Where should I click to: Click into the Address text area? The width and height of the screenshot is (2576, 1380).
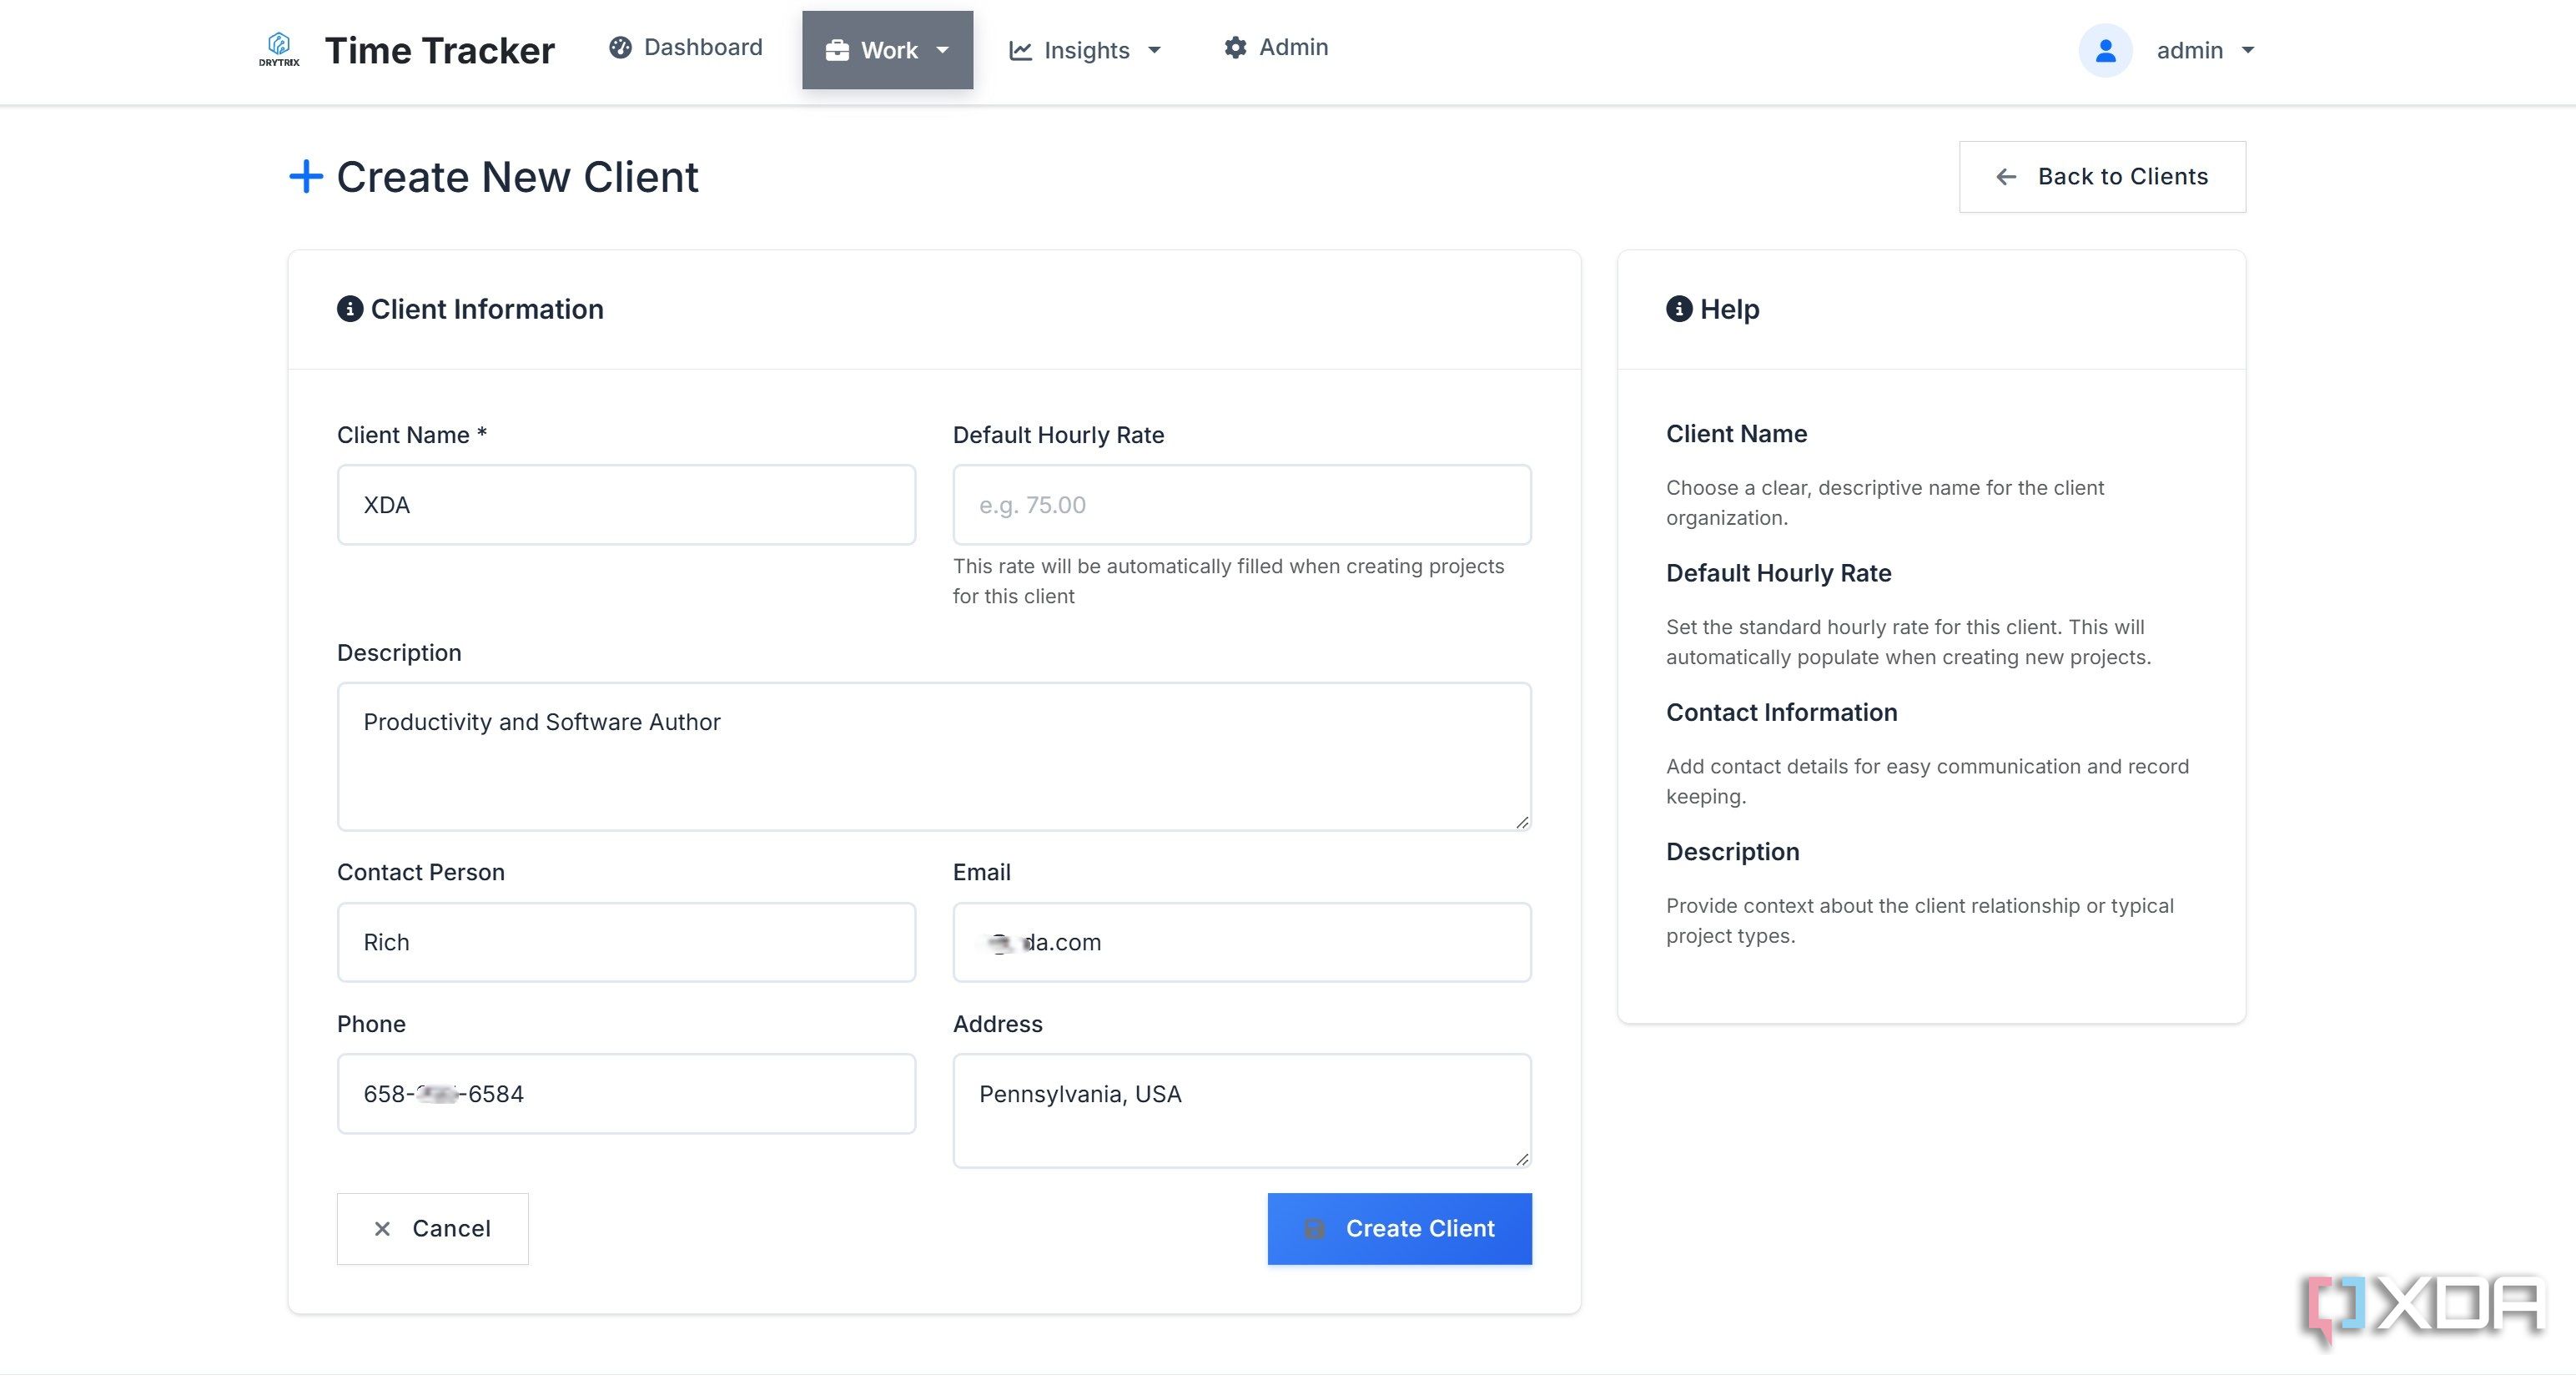pyautogui.click(x=1242, y=1111)
